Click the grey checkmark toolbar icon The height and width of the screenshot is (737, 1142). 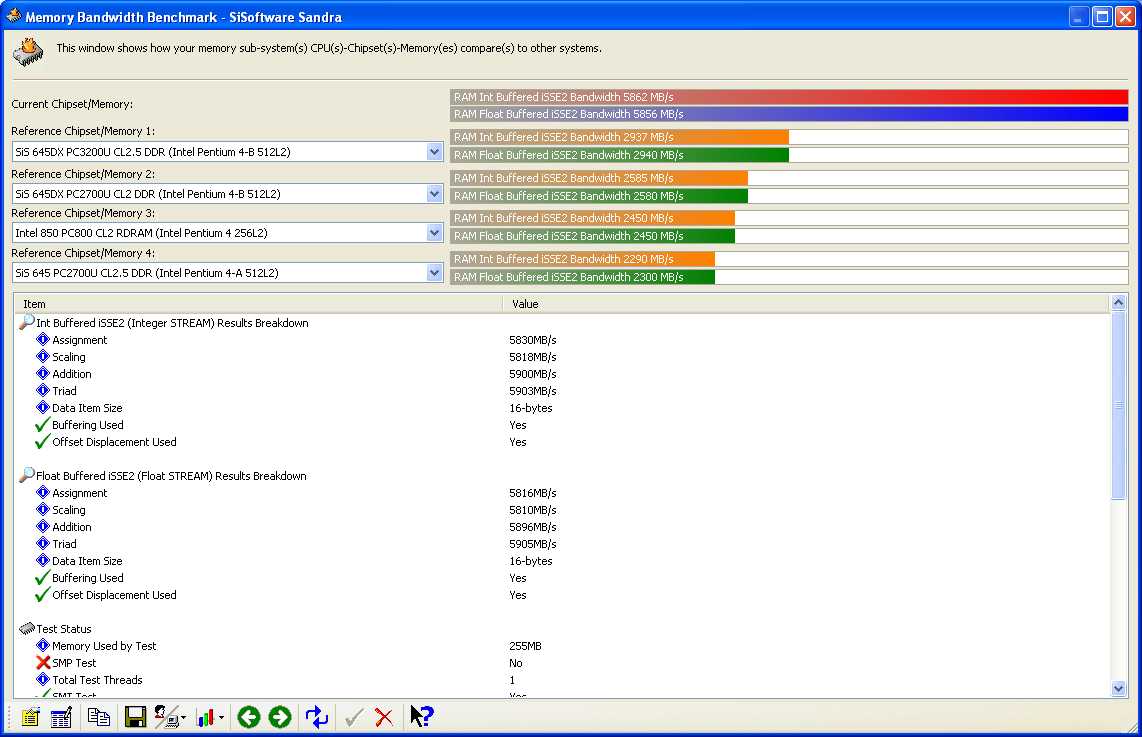[354, 718]
